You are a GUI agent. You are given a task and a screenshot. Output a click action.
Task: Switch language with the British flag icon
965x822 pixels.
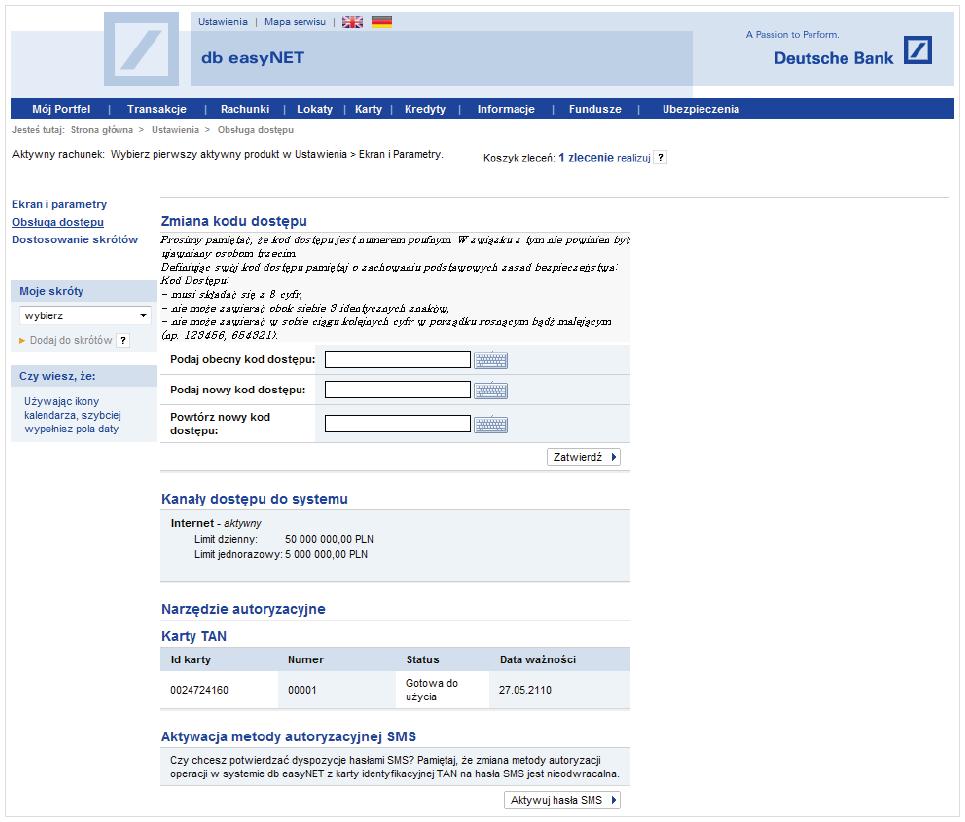[352, 22]
